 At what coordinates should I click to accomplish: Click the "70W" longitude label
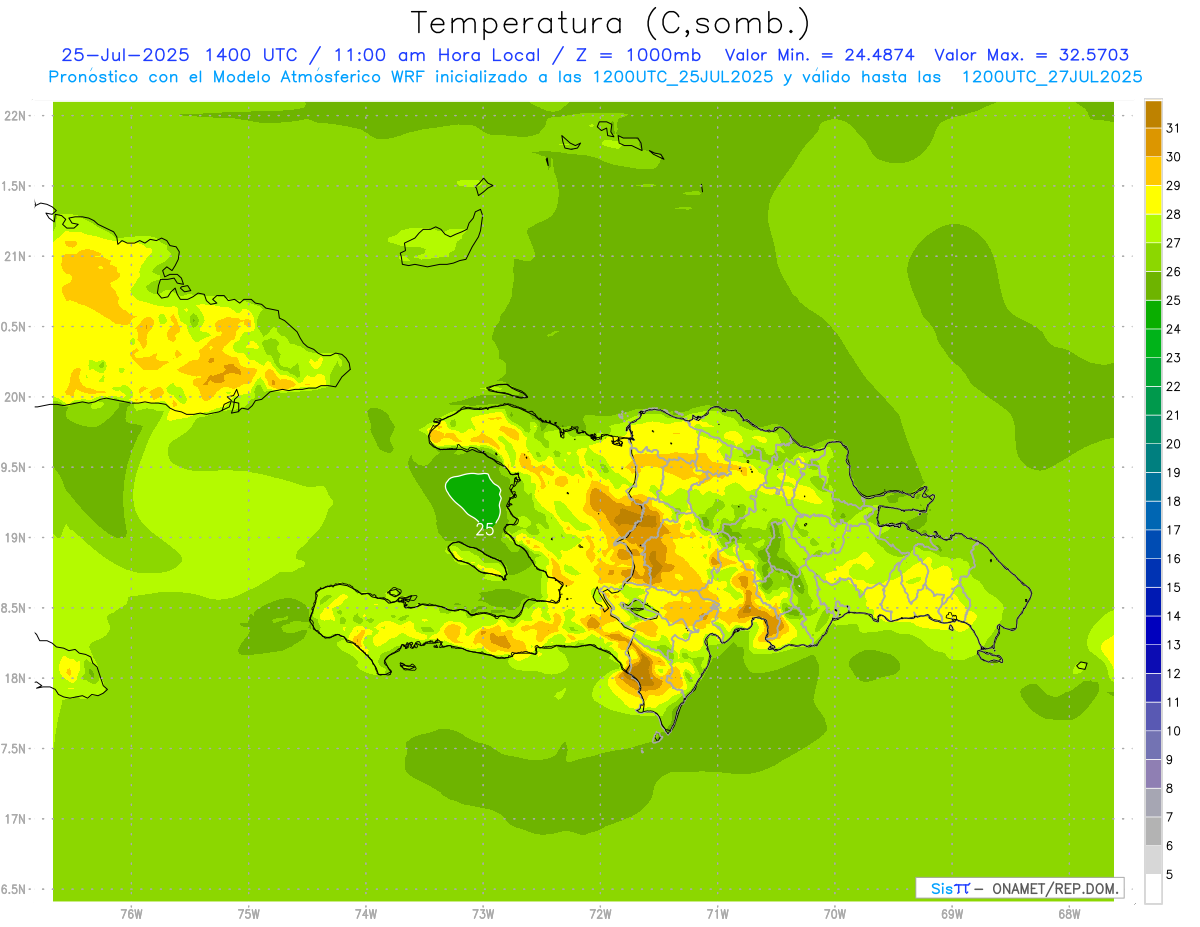click(835, 914)
